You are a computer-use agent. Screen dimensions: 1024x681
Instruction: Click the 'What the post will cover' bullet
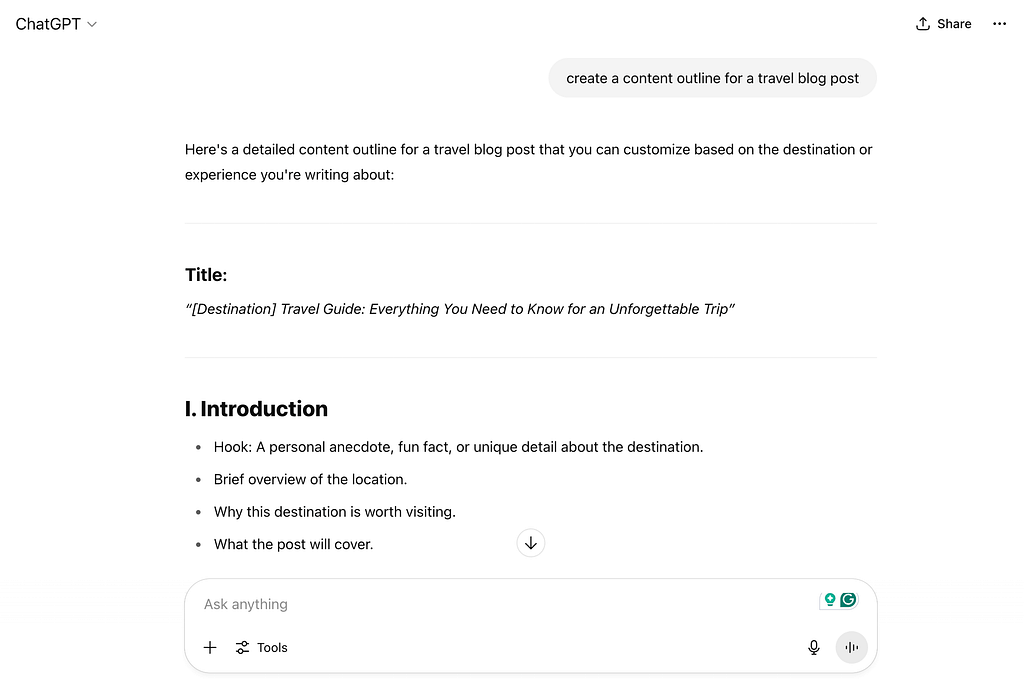pos(293,544)
